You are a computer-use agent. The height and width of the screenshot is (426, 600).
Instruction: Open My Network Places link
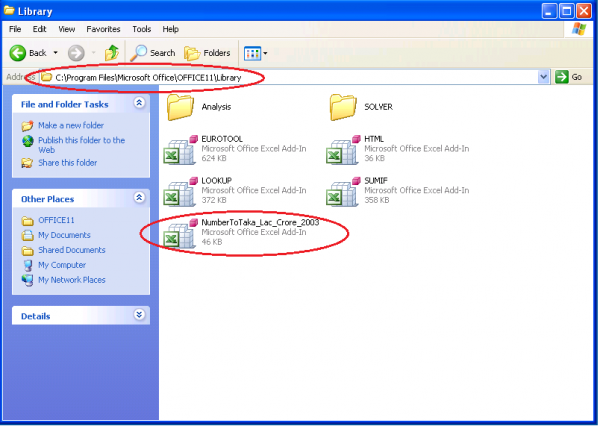click(72, 280)
